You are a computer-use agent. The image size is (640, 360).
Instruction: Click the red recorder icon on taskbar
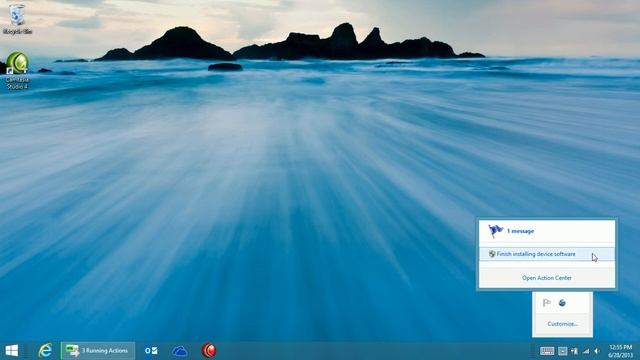point(209,351)
